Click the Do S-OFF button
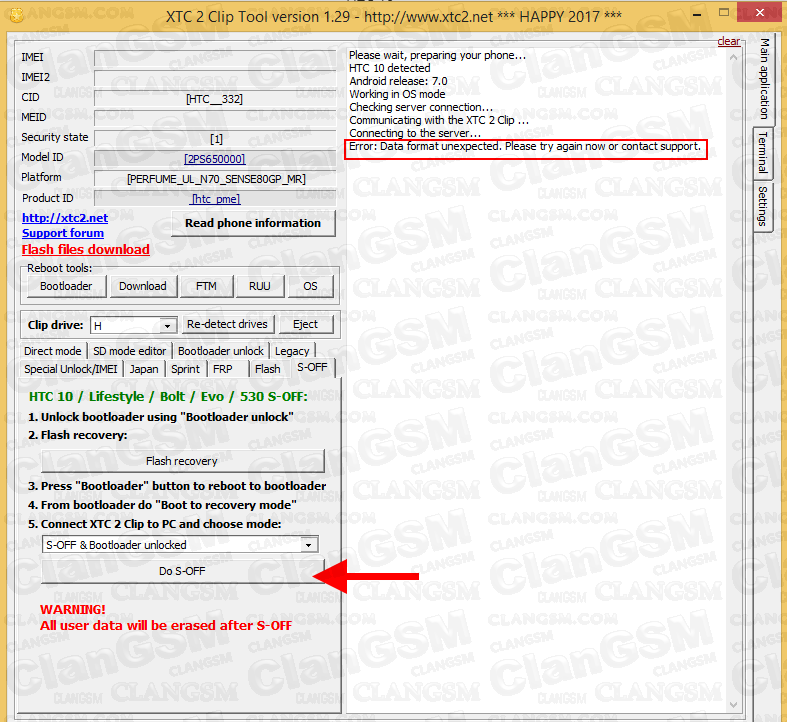 pos(182,571)
